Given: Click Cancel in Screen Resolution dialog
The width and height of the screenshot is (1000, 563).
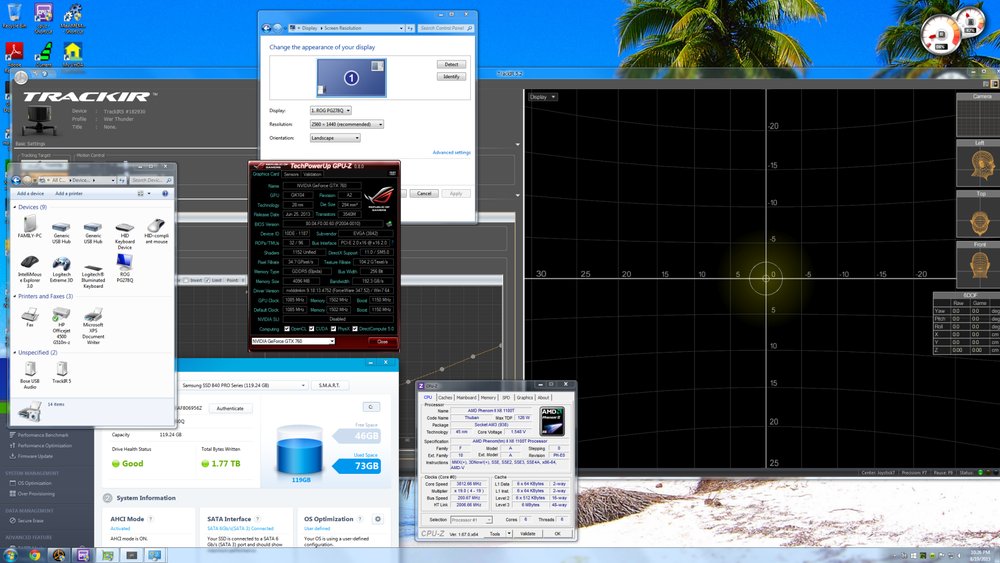Looking at the screenshot, I should (x=424, y=193).
